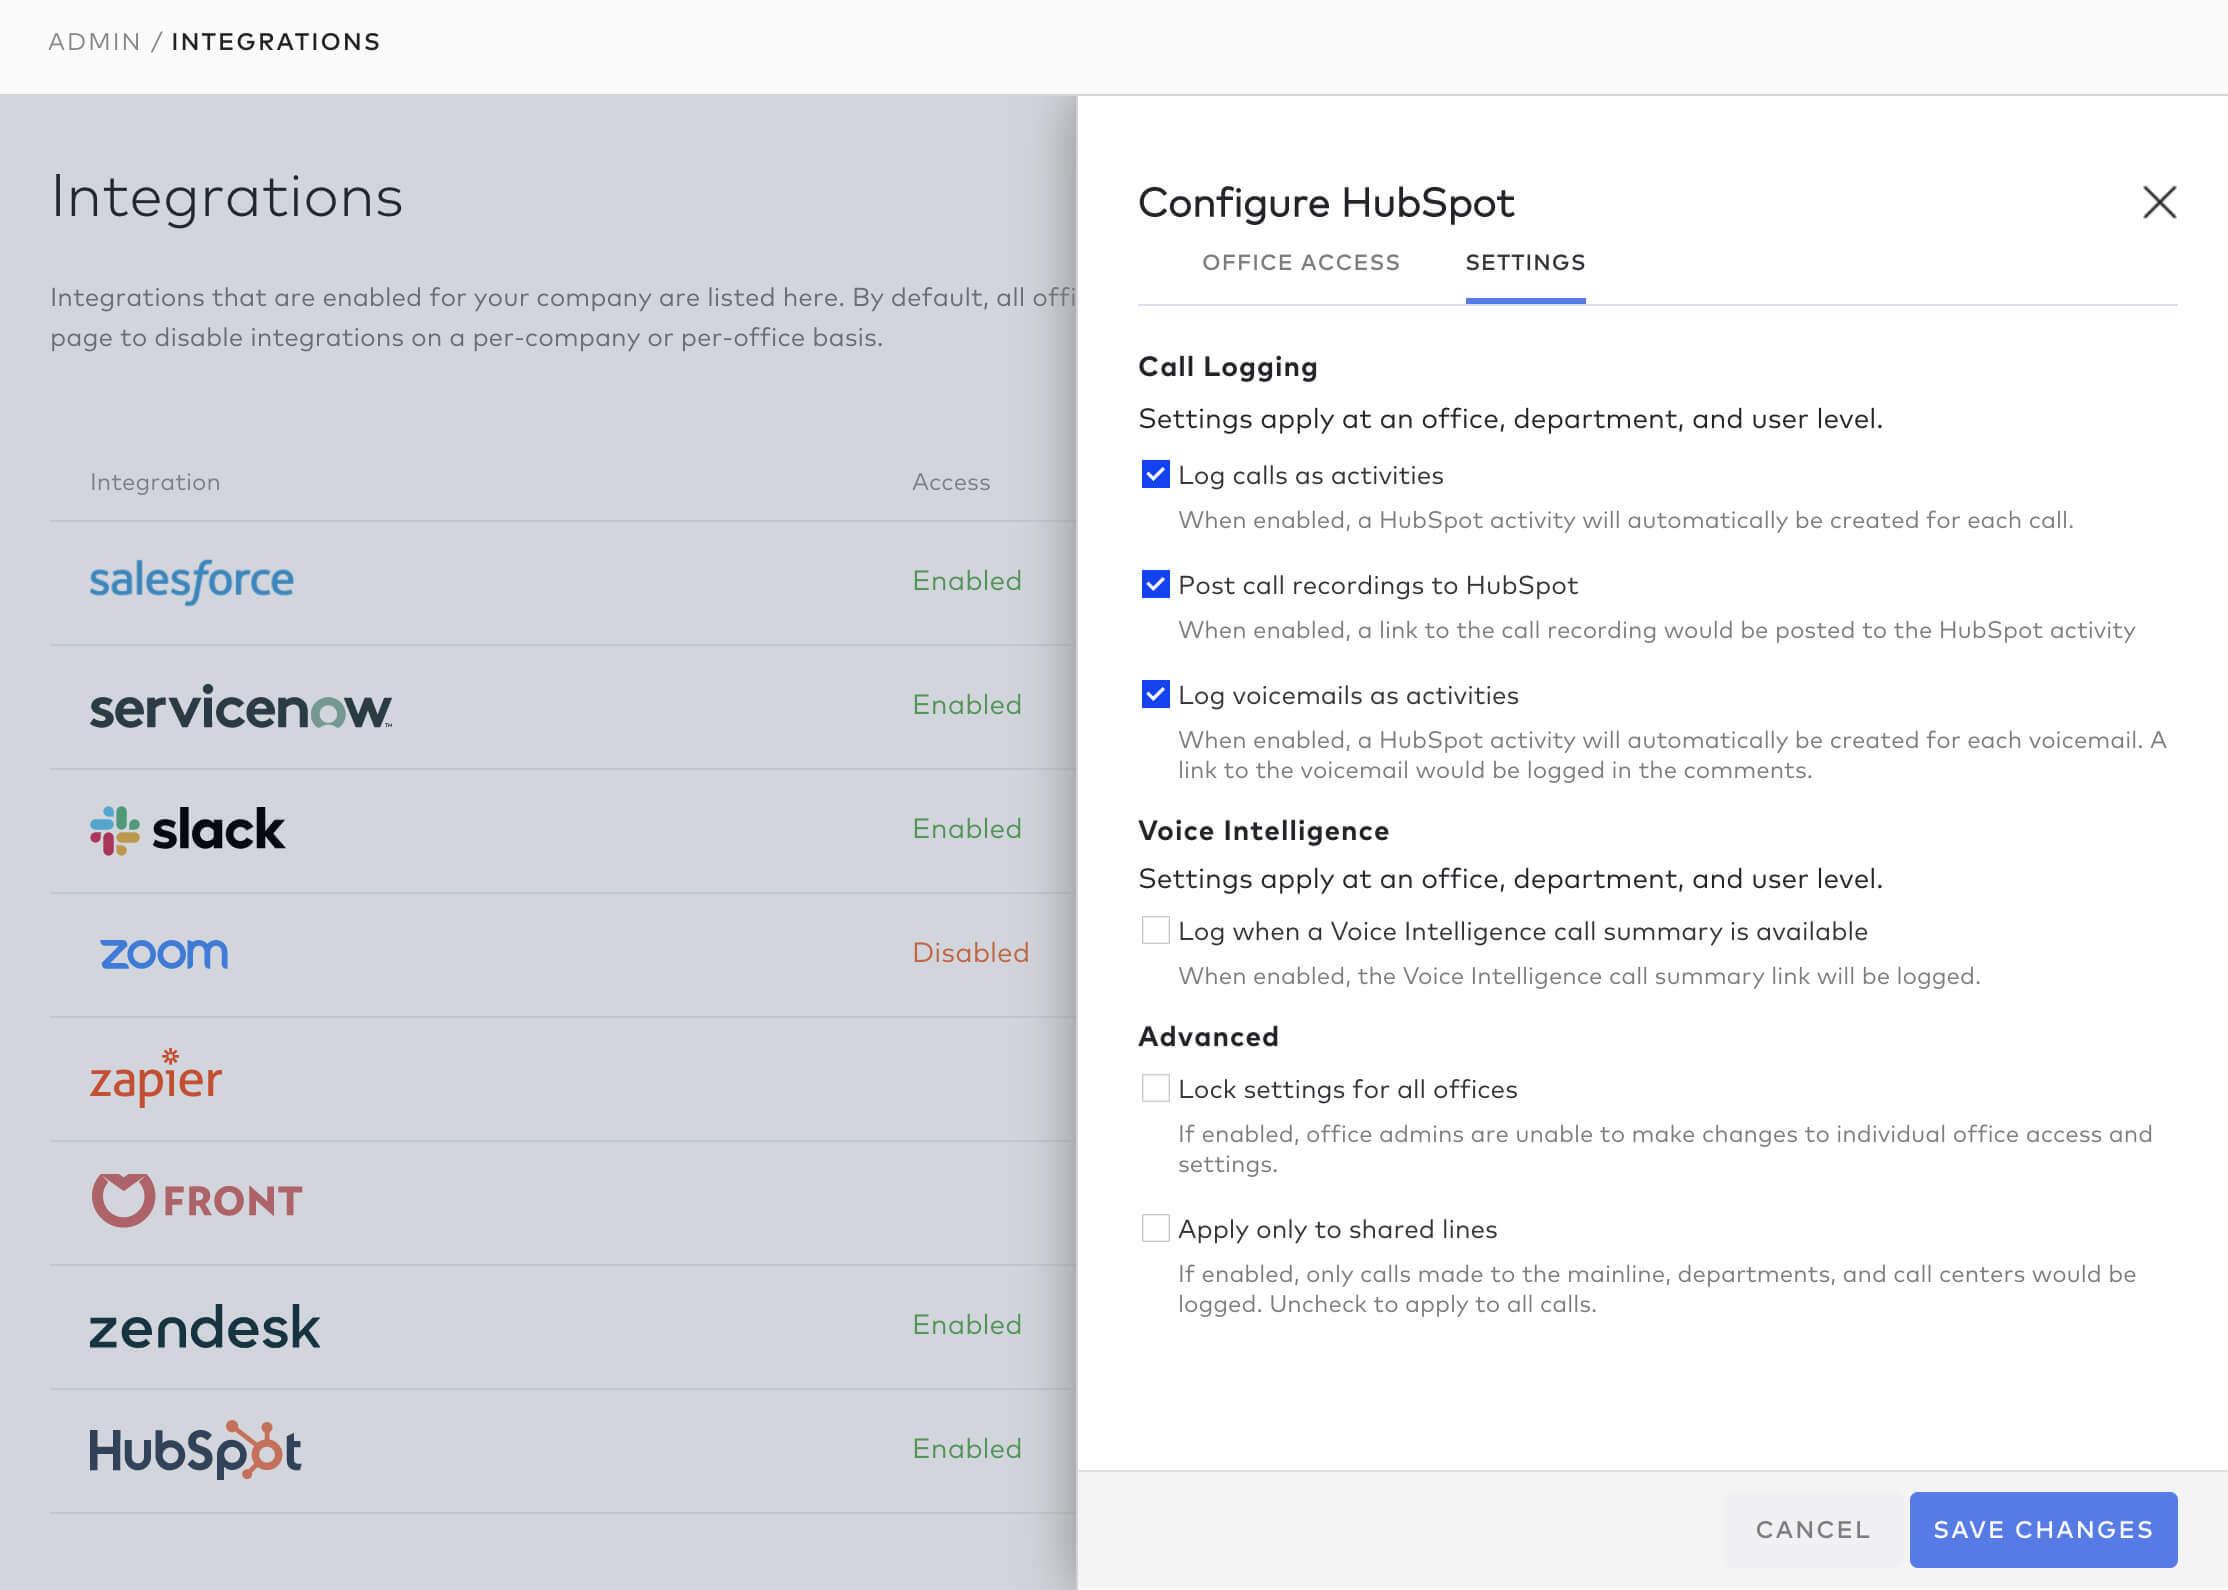Toggle the Log calls as activities checkbox
2228x1590 pixels.
1154,473
